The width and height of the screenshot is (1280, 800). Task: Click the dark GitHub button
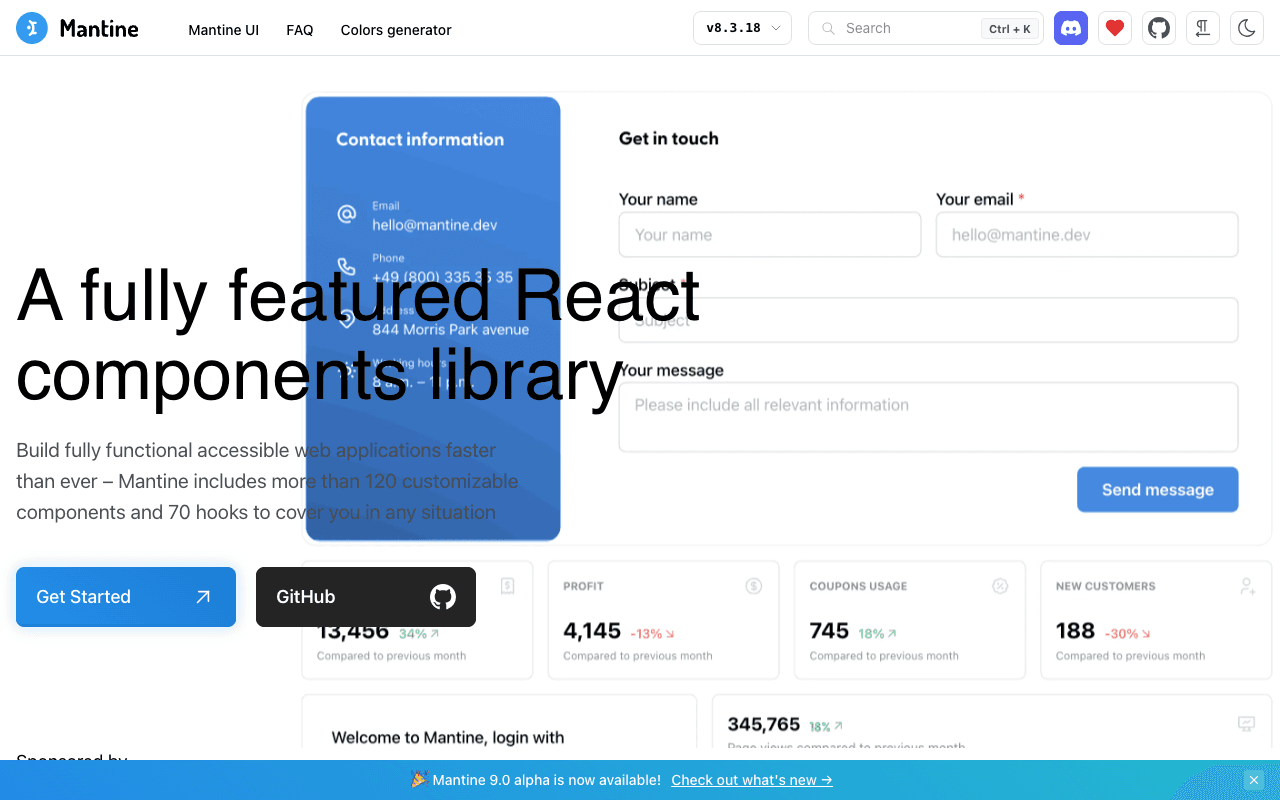tap(366, 597)
